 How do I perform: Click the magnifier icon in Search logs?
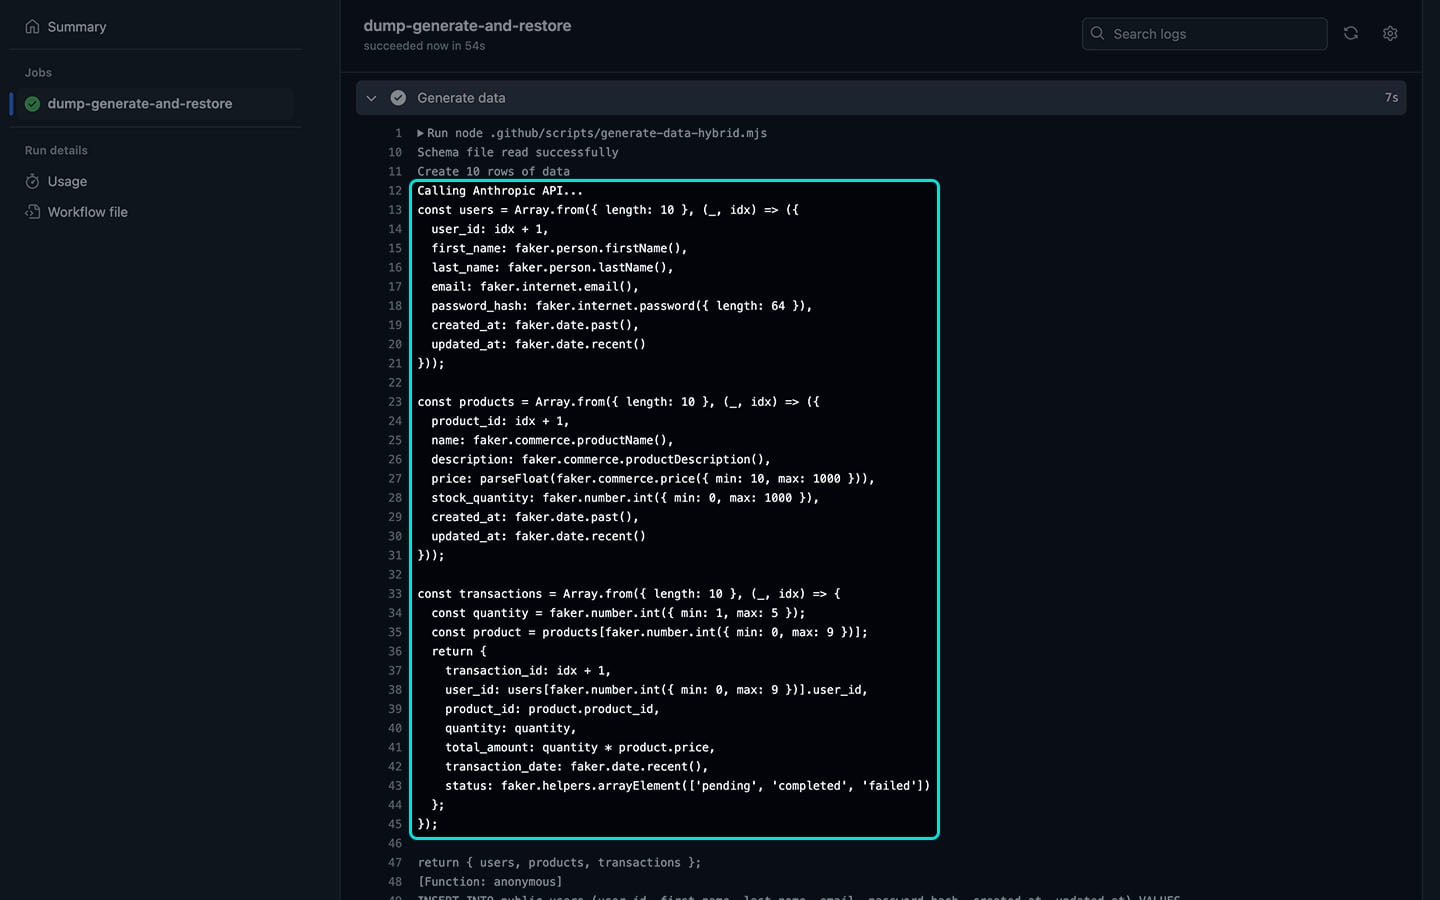tap(1096, 33)
